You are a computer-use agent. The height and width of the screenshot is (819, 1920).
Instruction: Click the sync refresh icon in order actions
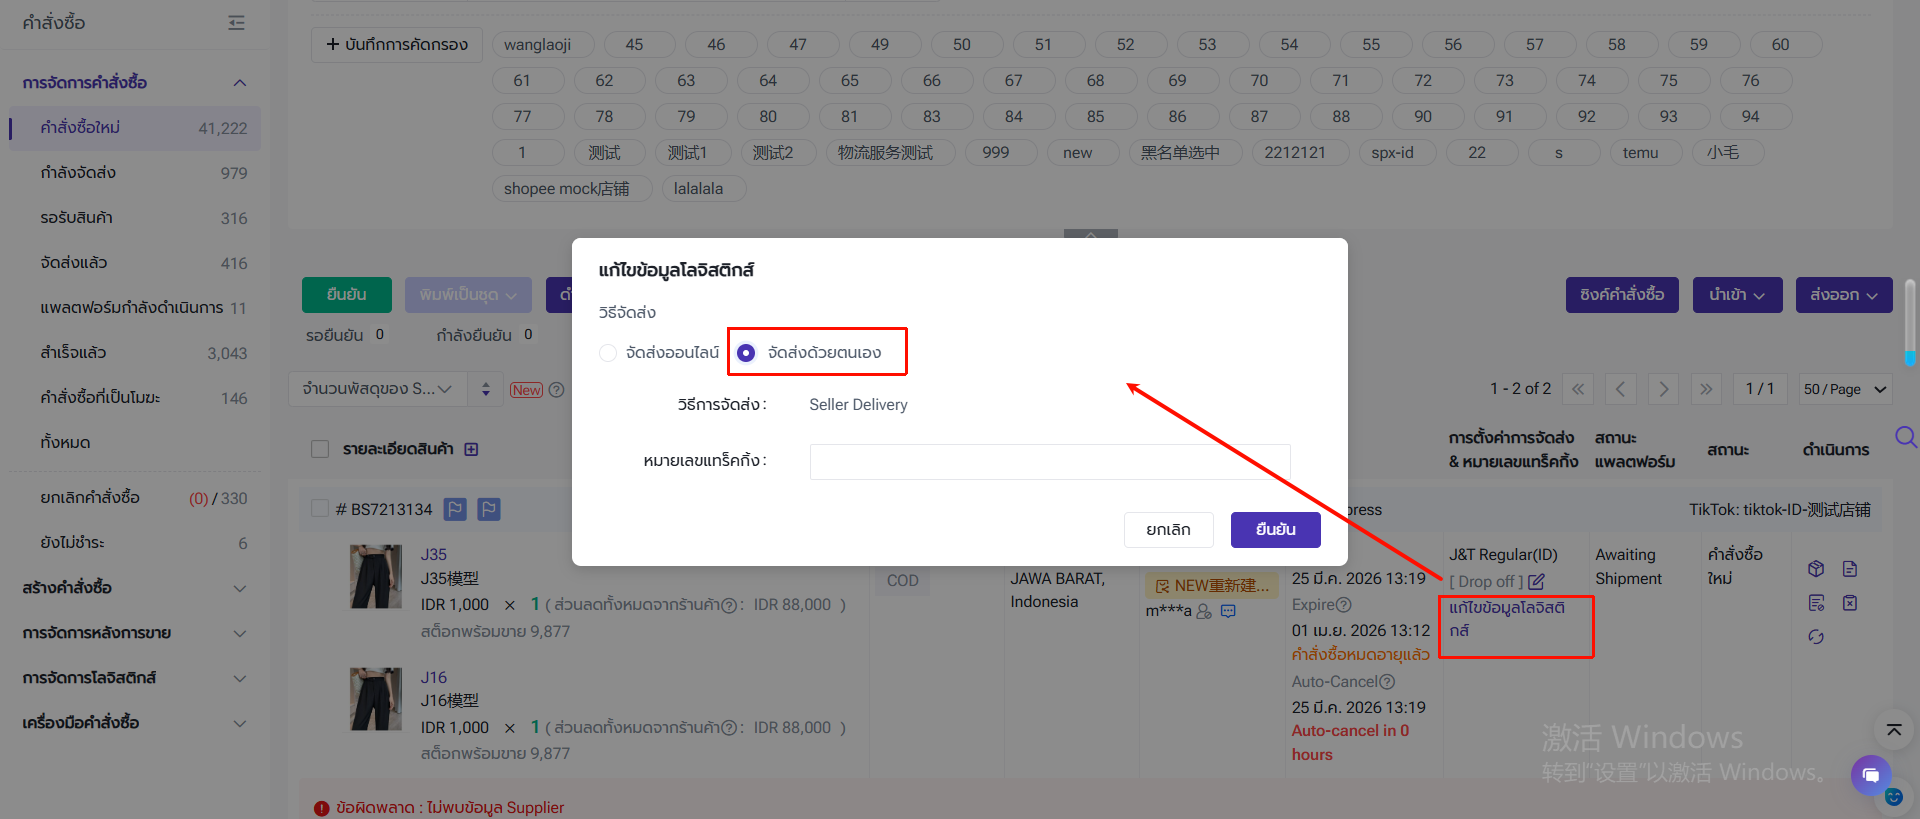[1816, 637]
